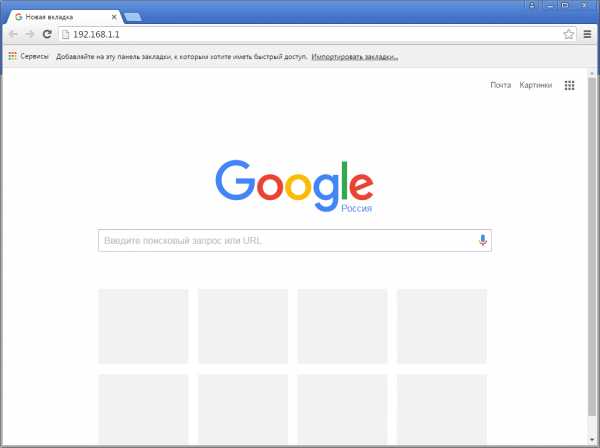The width and height of the screenshot is (600, 448).
Task: Open the Google apps grid icon
Action: [x=569, y=85]
